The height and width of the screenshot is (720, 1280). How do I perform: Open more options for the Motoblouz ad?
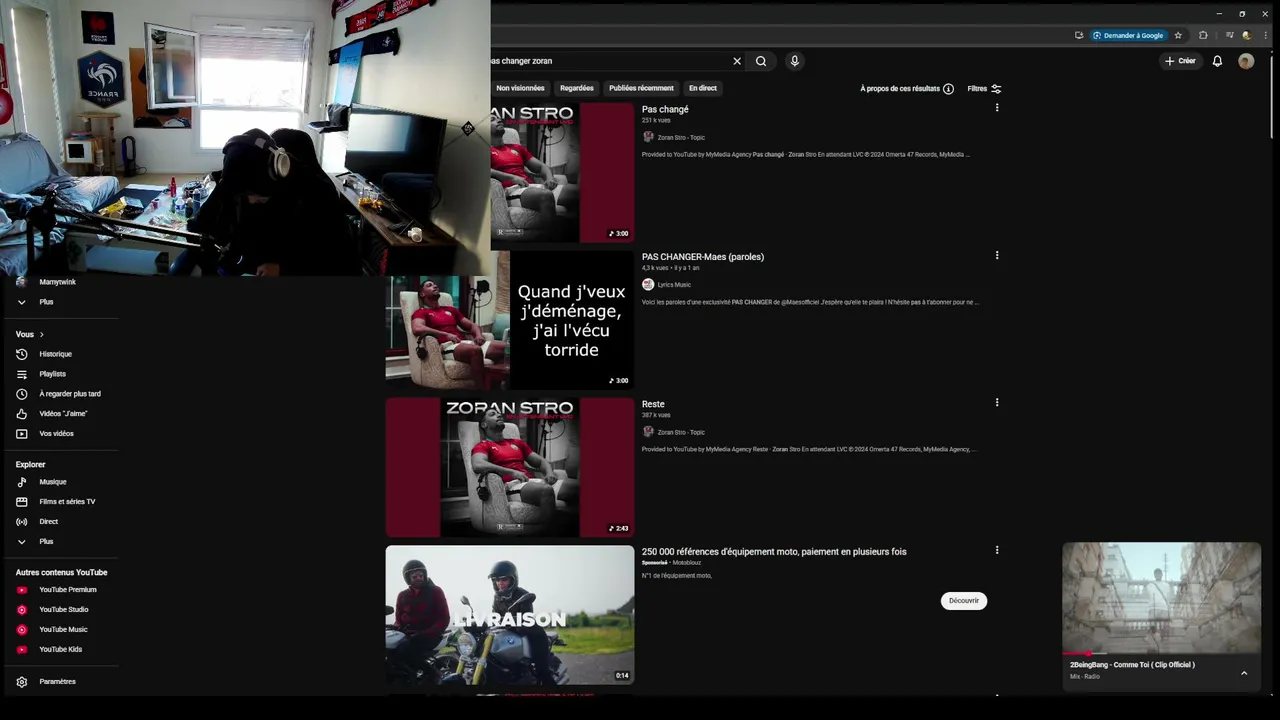(996, 550)
